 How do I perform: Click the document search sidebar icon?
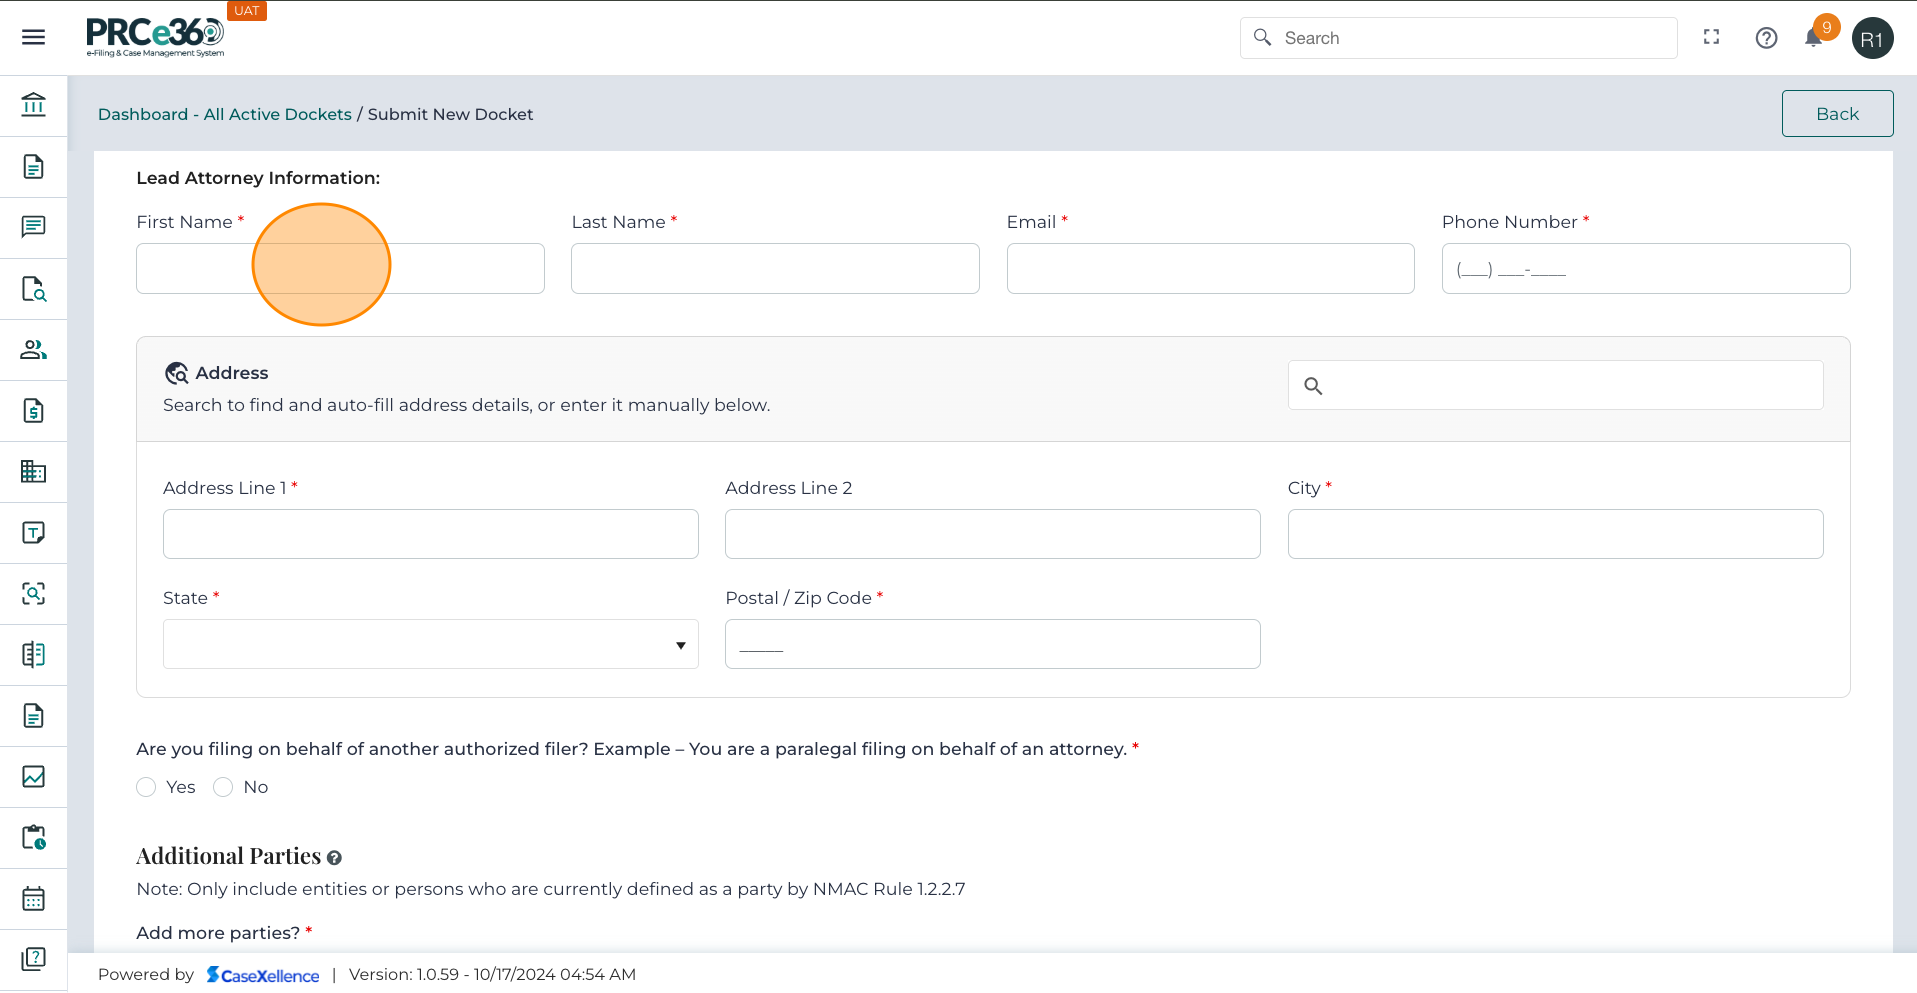(x=33, y=289)
